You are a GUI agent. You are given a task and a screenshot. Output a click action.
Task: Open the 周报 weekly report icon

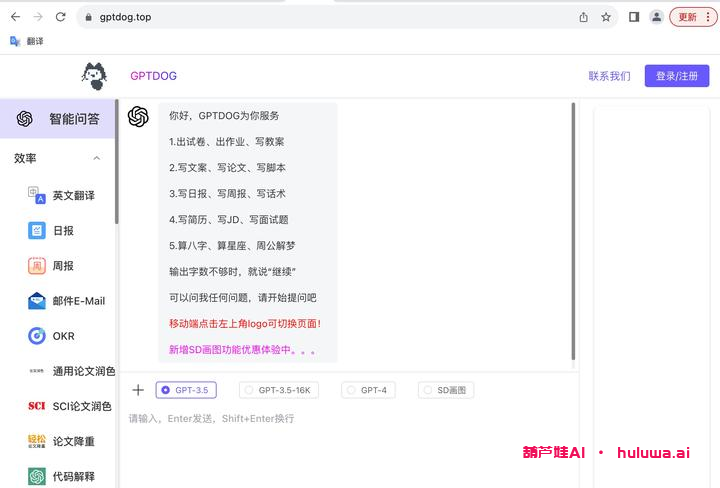37,265
